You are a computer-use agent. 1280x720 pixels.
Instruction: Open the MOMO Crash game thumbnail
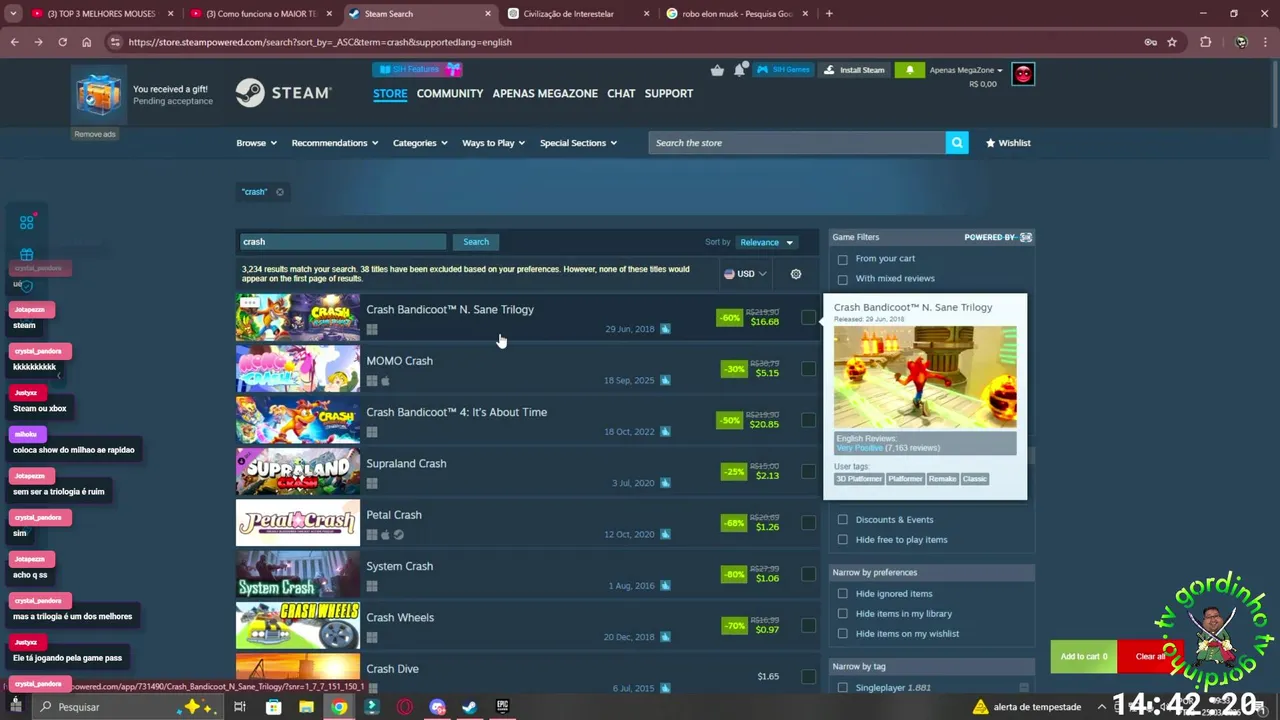pyautogui.click(x=298, y=369)
